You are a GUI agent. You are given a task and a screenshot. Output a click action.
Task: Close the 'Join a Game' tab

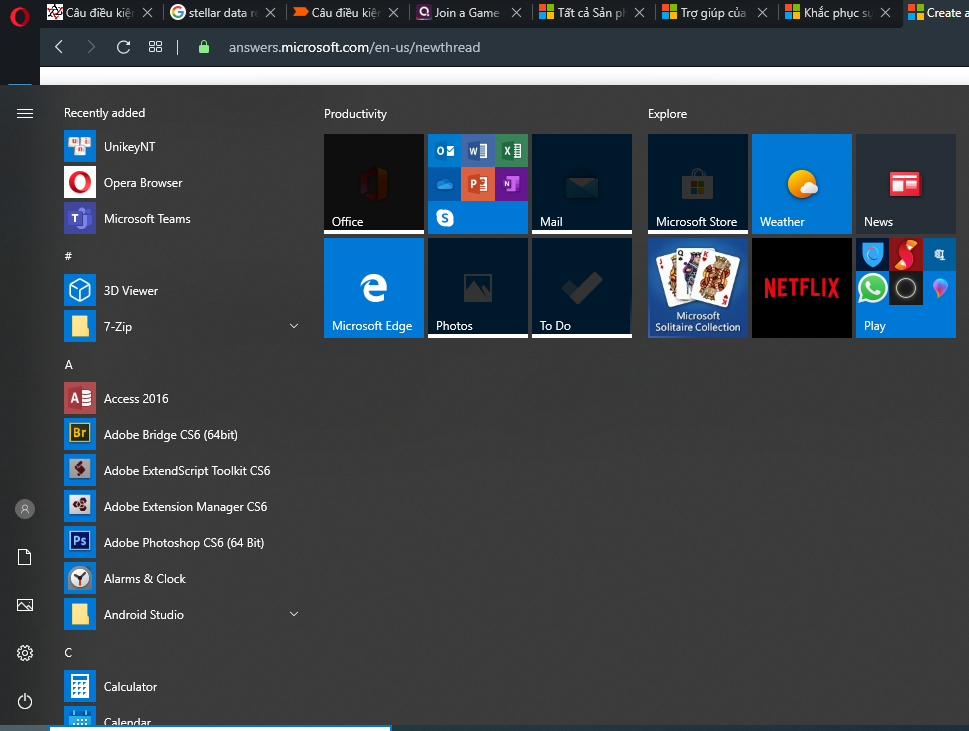click(517, 12)
